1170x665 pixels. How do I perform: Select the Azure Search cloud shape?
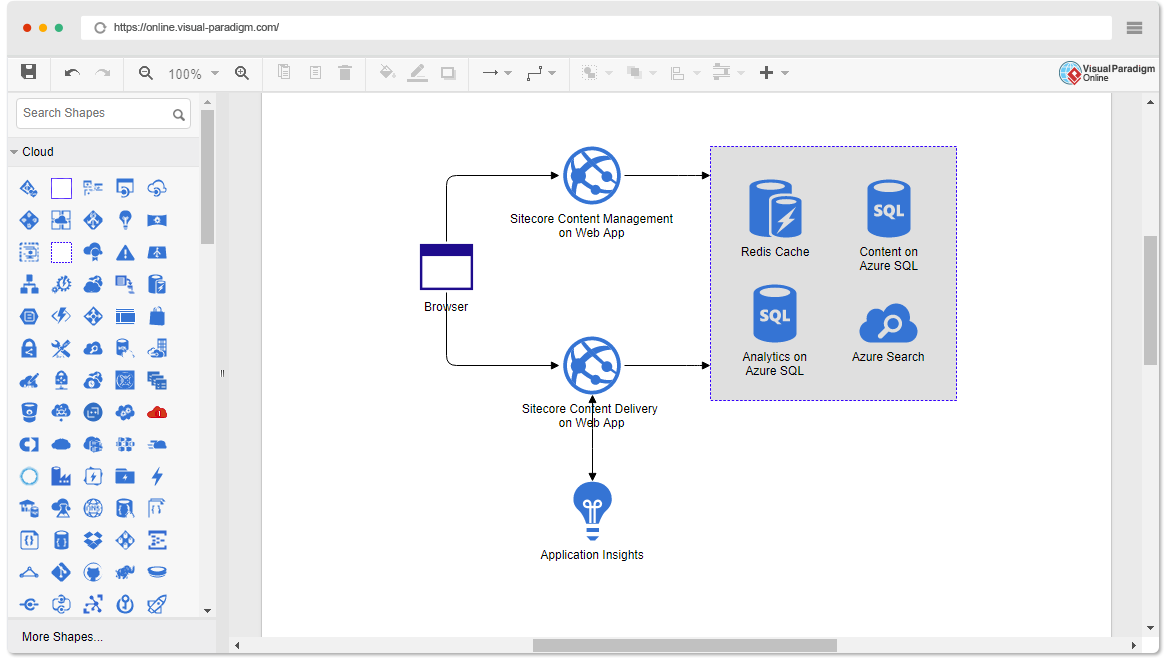(x=888, y=323)
